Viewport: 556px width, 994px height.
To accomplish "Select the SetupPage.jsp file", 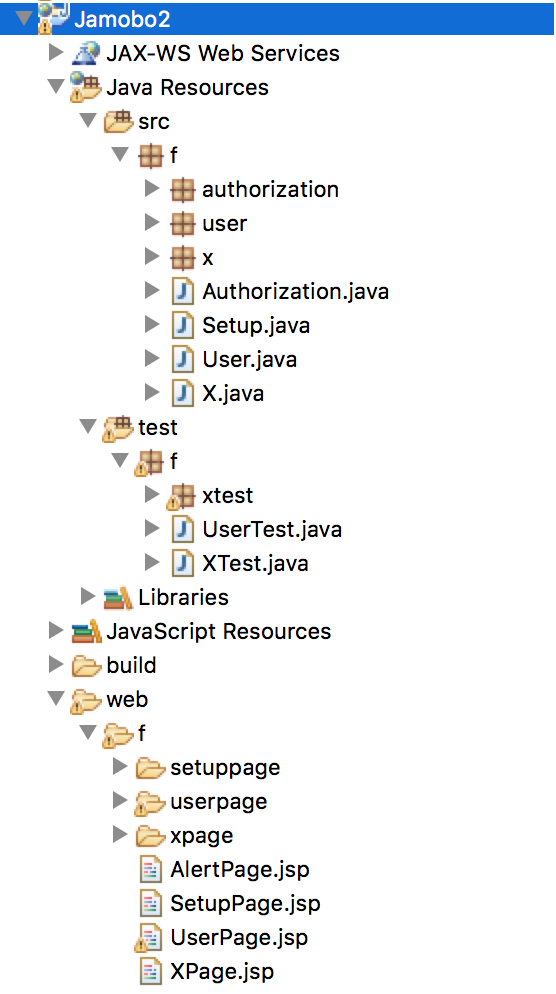I will [245, 903].
